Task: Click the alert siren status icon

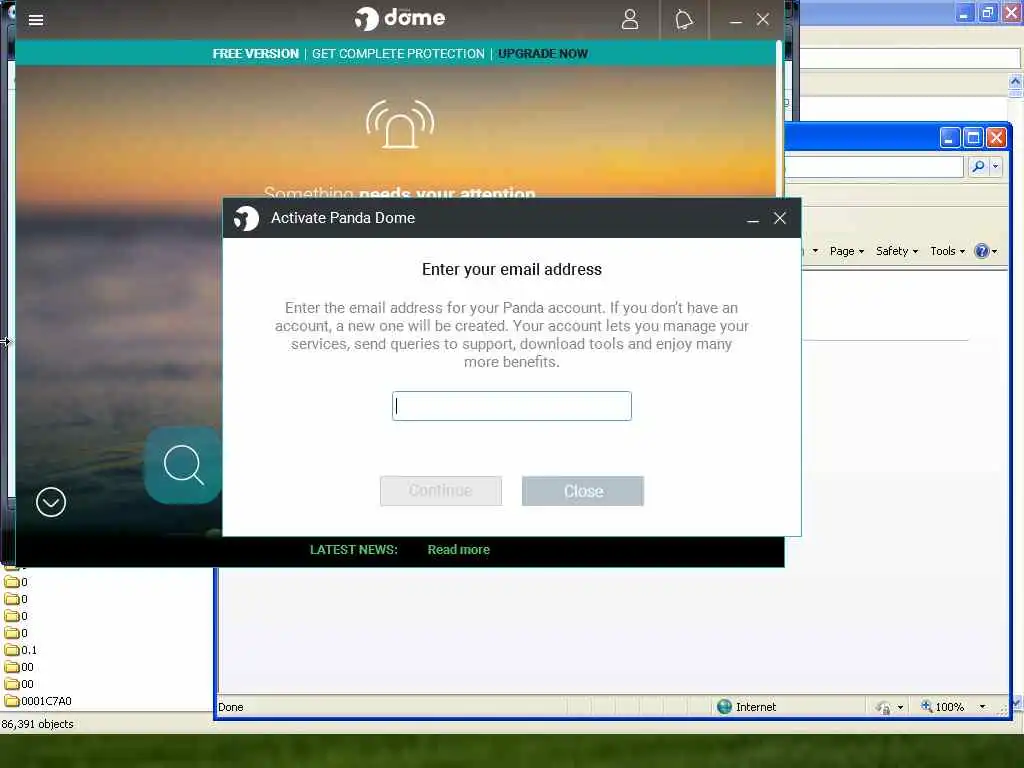Action: (400, 124)
